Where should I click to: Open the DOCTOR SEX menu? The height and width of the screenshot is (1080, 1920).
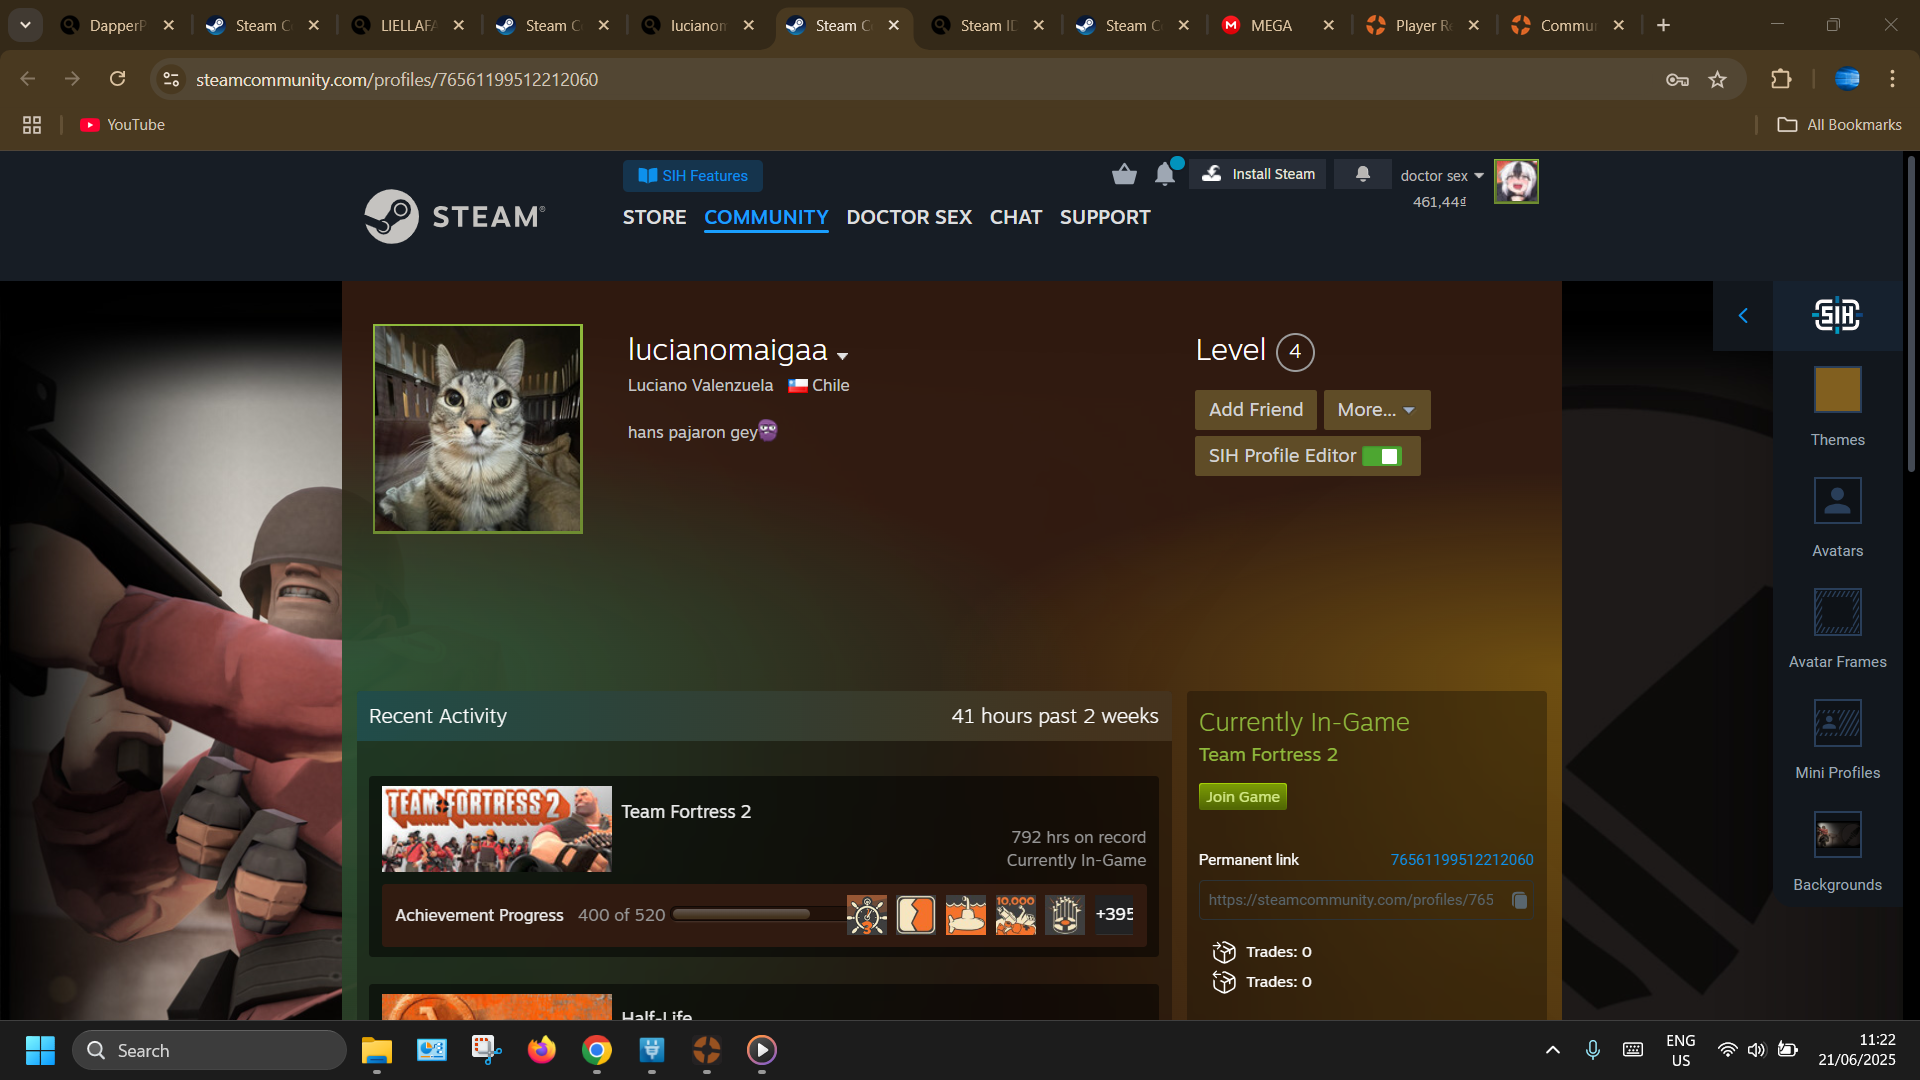pyautogui.click(x=908, y=217)
